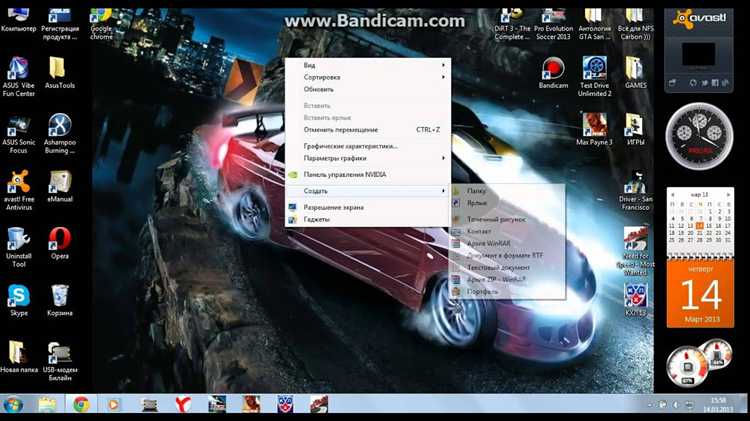
Task: Open Графические характеристики menu entry
Action: pos(368,146)
